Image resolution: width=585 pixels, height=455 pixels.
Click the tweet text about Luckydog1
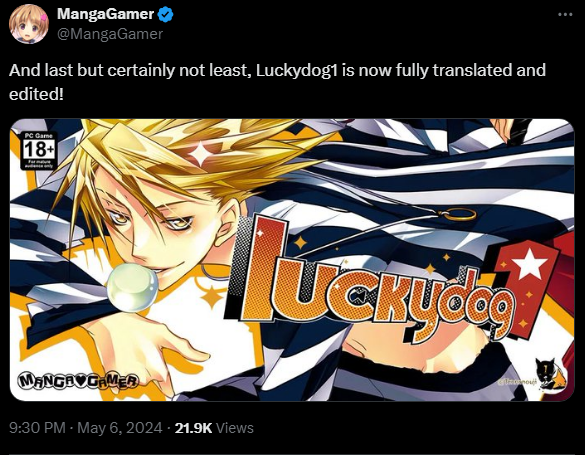pos(277,82)
